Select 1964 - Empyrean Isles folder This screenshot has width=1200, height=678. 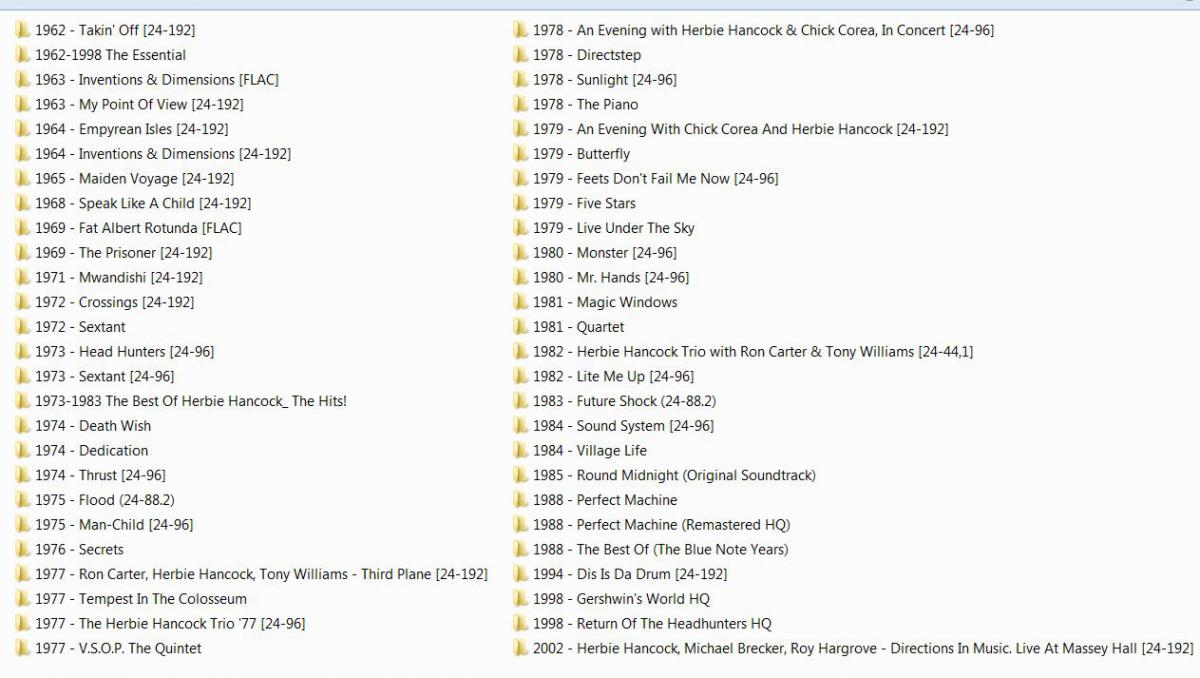tap(131, 129)
